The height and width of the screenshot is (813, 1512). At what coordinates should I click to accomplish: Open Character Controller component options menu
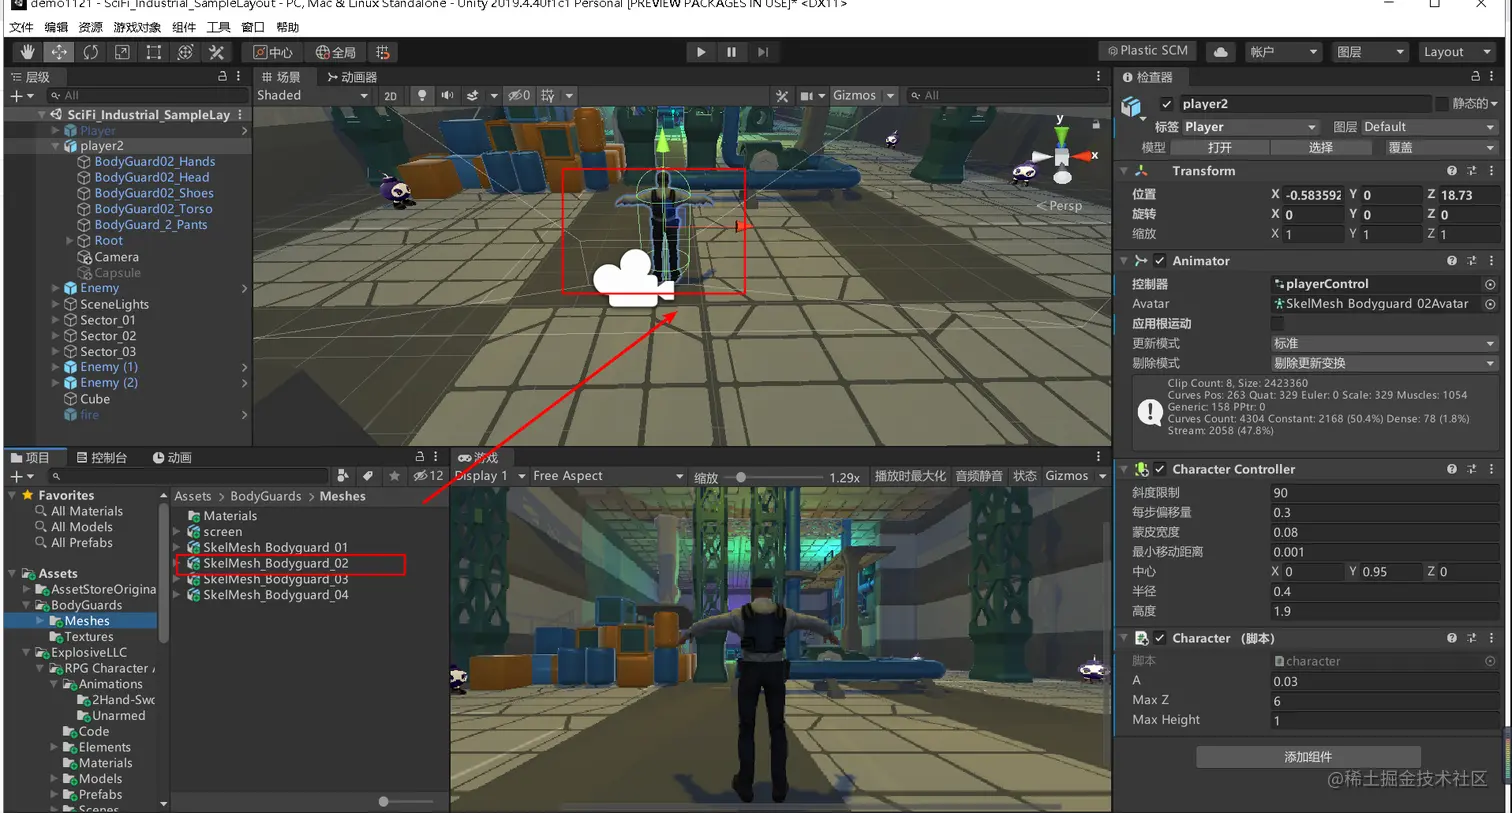tap(1491, 469)
